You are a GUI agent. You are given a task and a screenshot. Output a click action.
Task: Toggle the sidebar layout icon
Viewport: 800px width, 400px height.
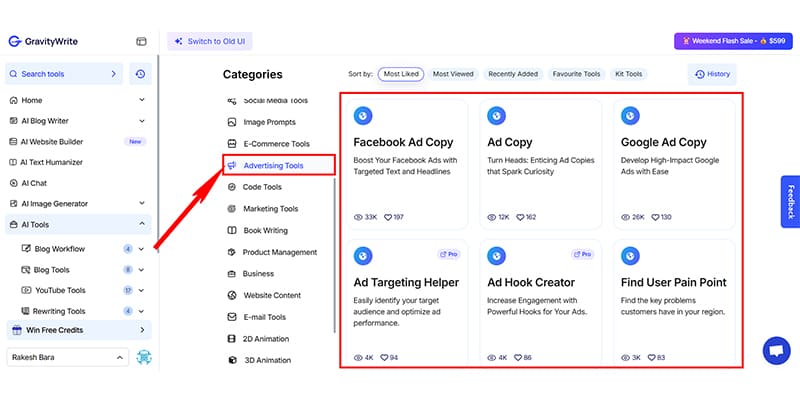tap(141, 41)
